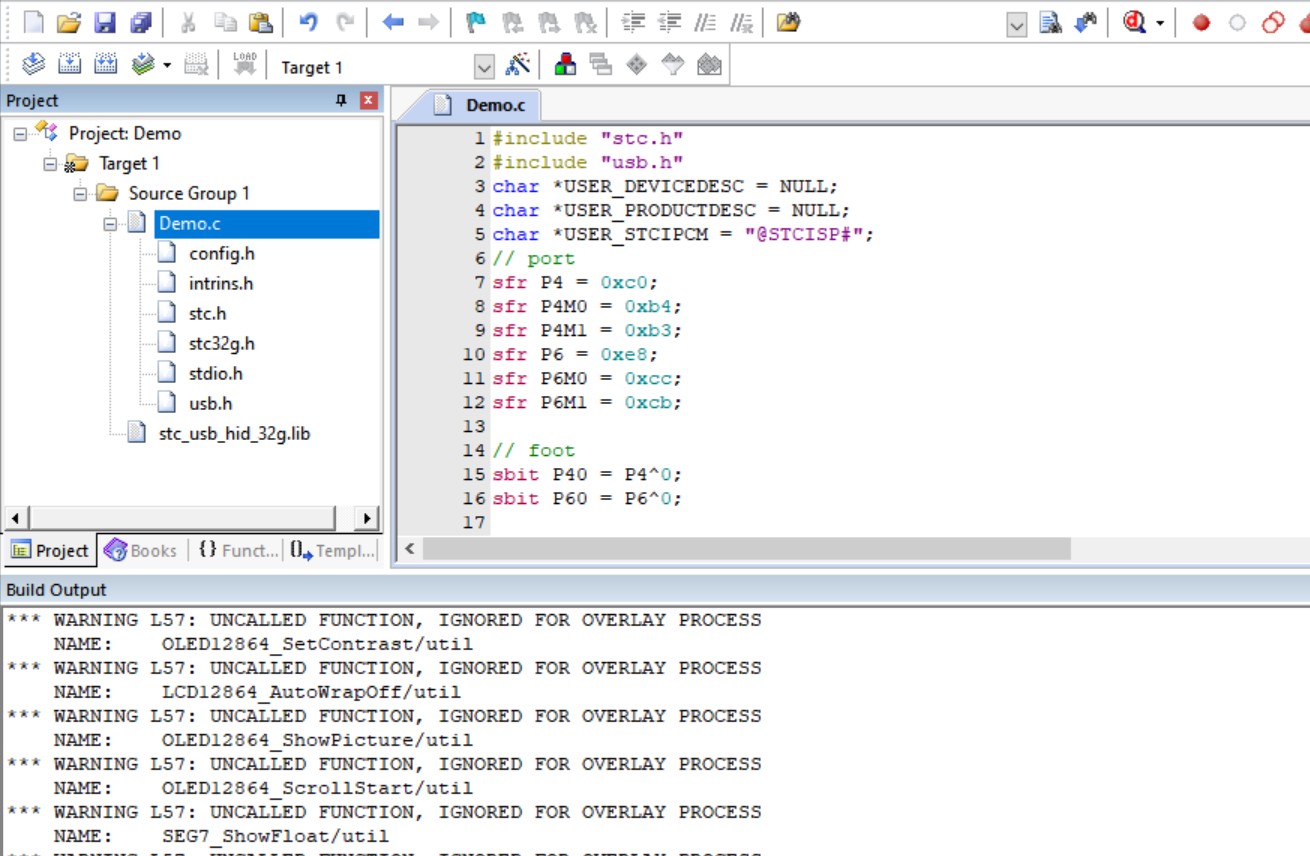Select the Demo.c editor tab
Screen dimensions: 1310x856
[485, 105]
